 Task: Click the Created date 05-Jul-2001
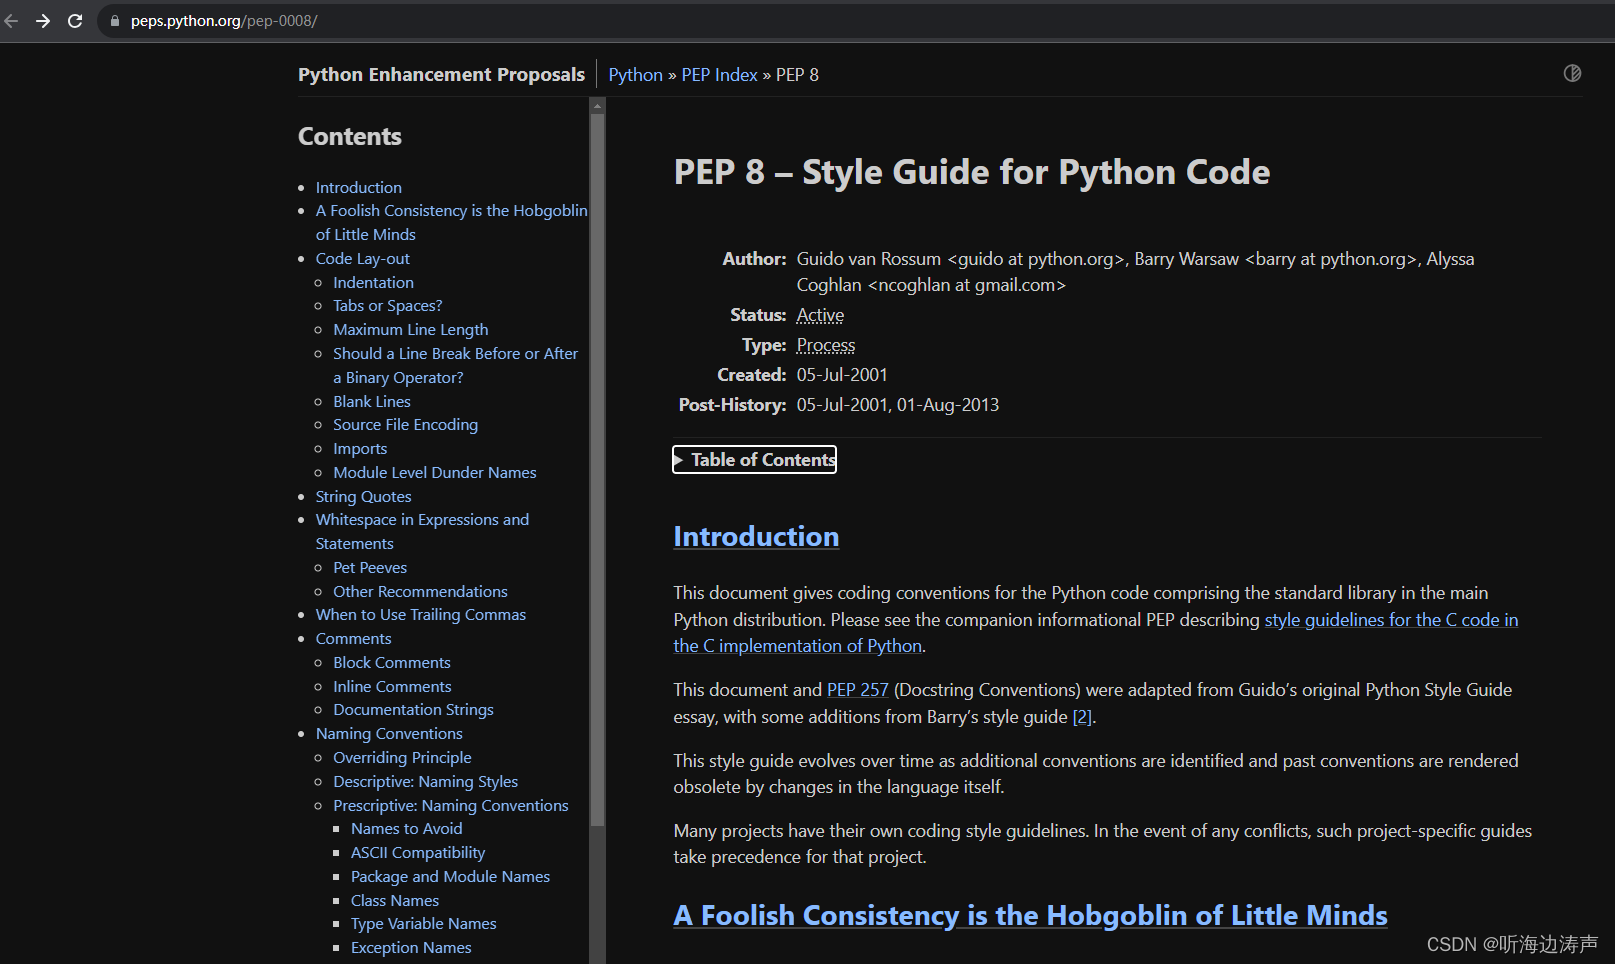coord(842,375)
